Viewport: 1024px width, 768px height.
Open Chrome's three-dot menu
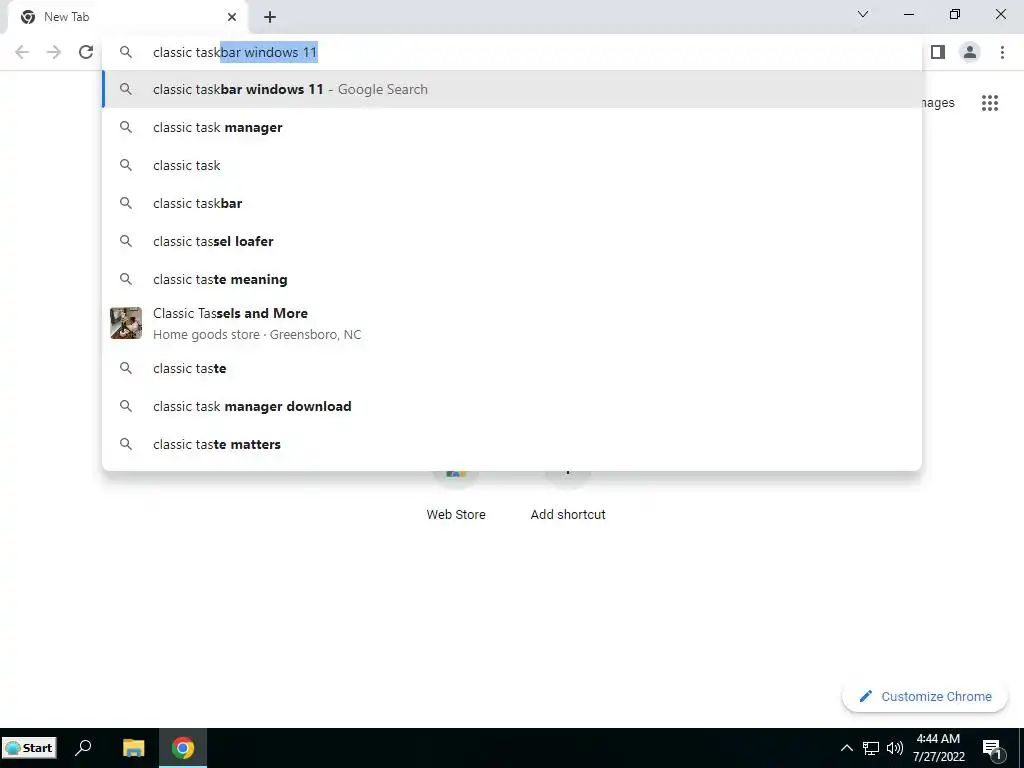(x=1002, y=52)
